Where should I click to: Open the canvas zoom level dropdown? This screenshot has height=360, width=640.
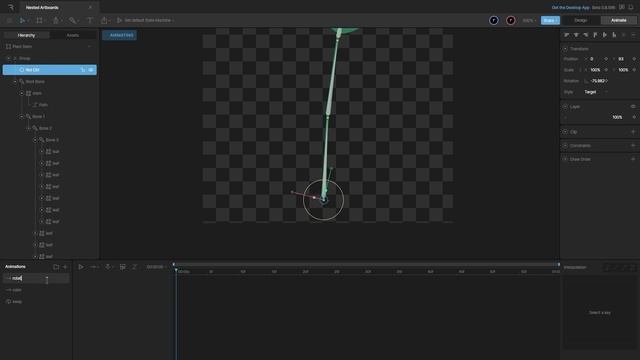[x=529, y=20]
